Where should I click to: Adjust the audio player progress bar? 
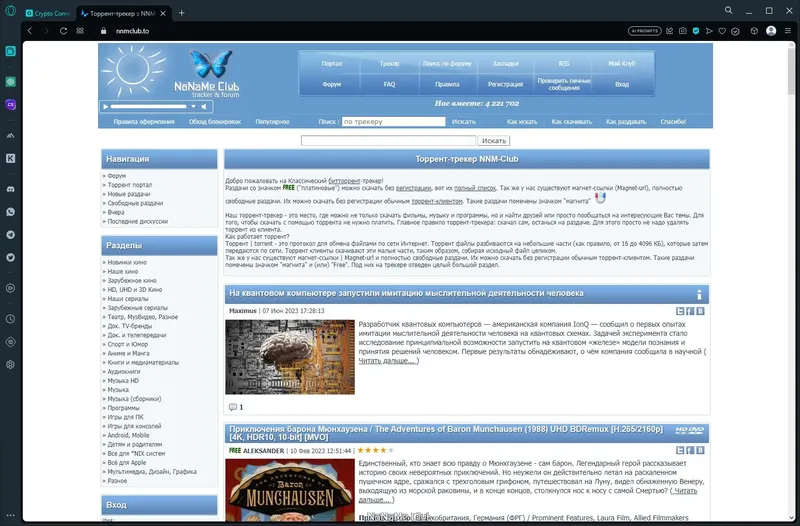click(148, 107)
